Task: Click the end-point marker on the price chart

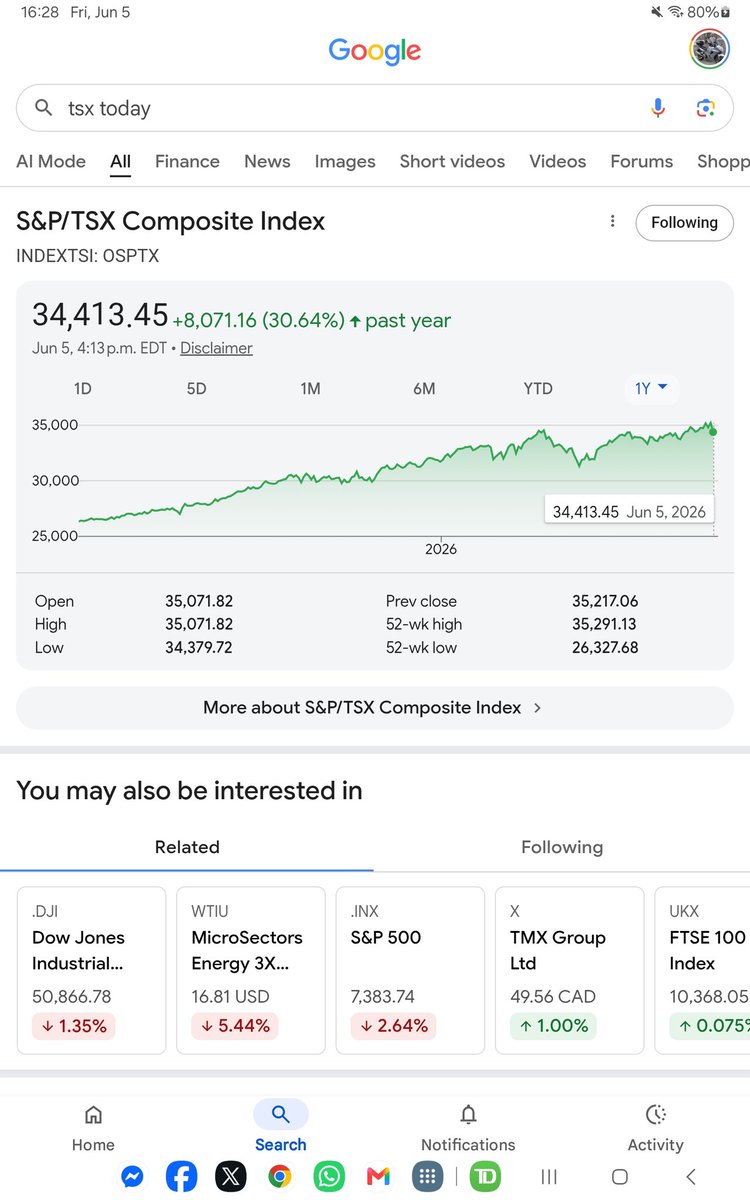Action: pyautogui.click(x=712, y=431)
